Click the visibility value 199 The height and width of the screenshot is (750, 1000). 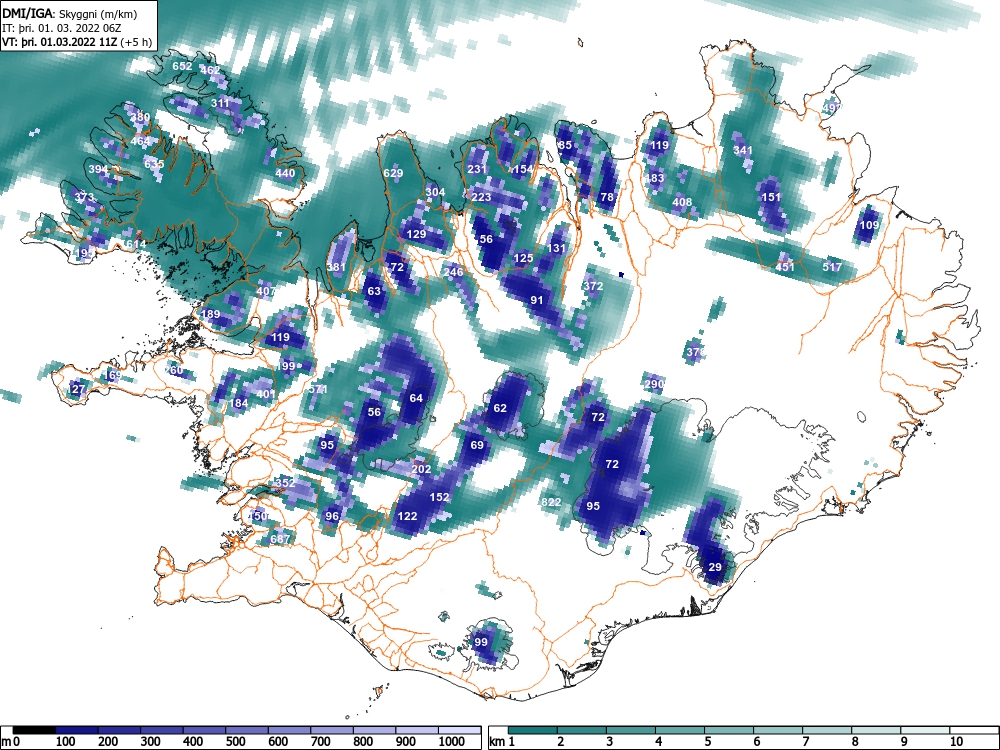tap(286, 366)
